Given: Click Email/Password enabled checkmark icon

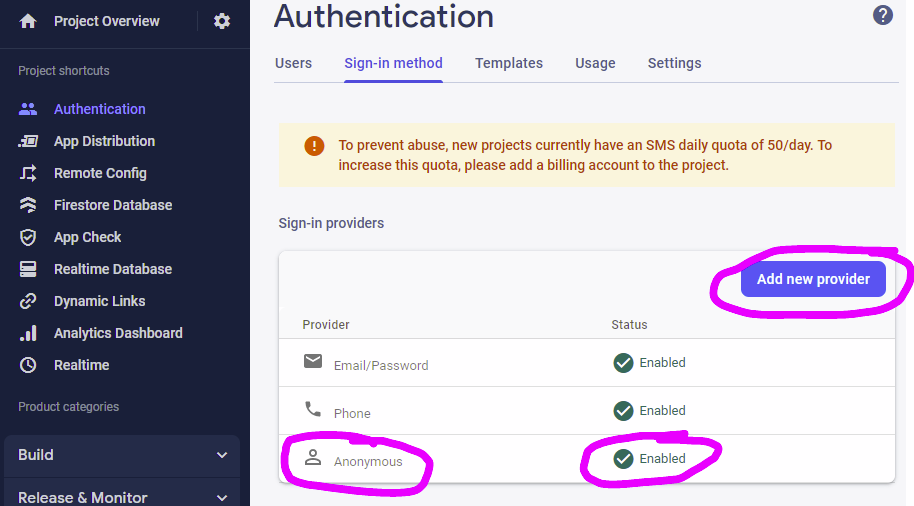Looking at the screenshot, I should (623, 363).
